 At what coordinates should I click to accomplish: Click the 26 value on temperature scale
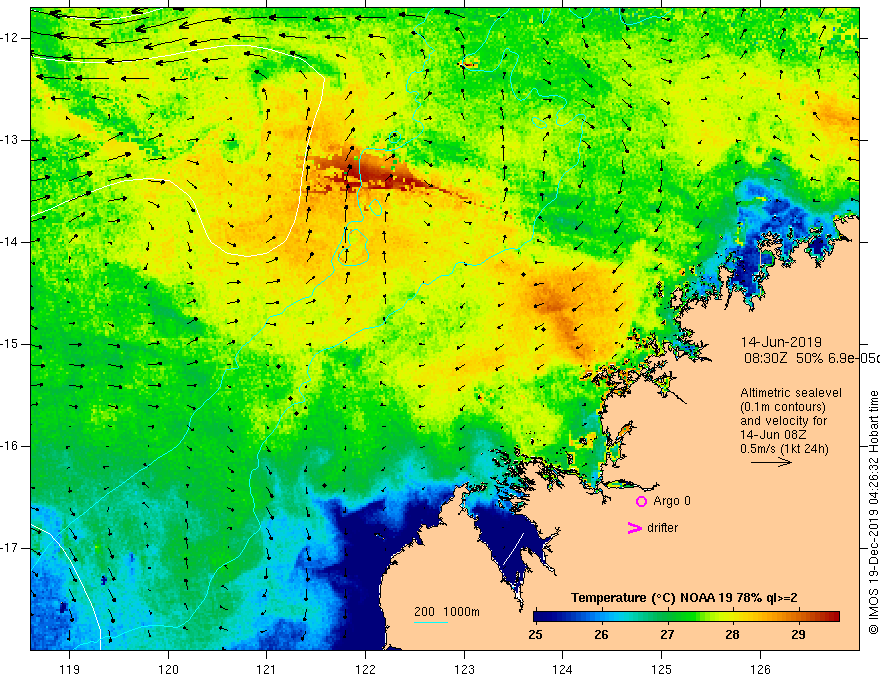(601, 635)
